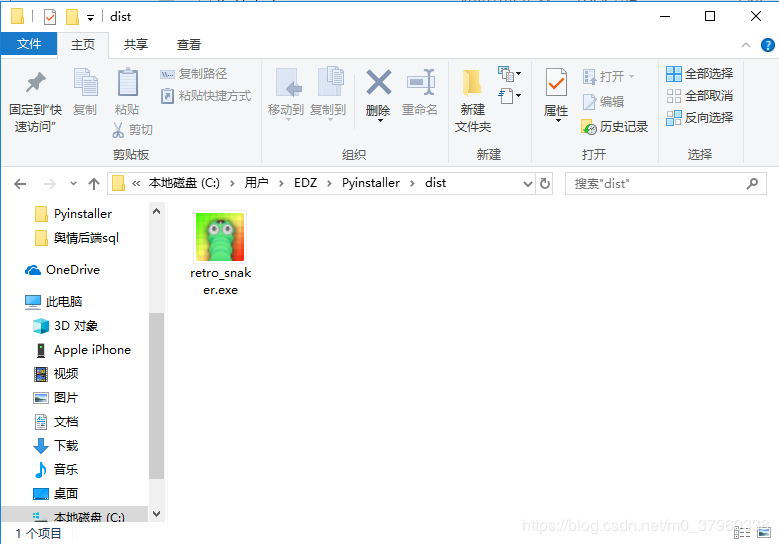Refresh the dist folder view
779x544 pixels.
tap(545, 184)
